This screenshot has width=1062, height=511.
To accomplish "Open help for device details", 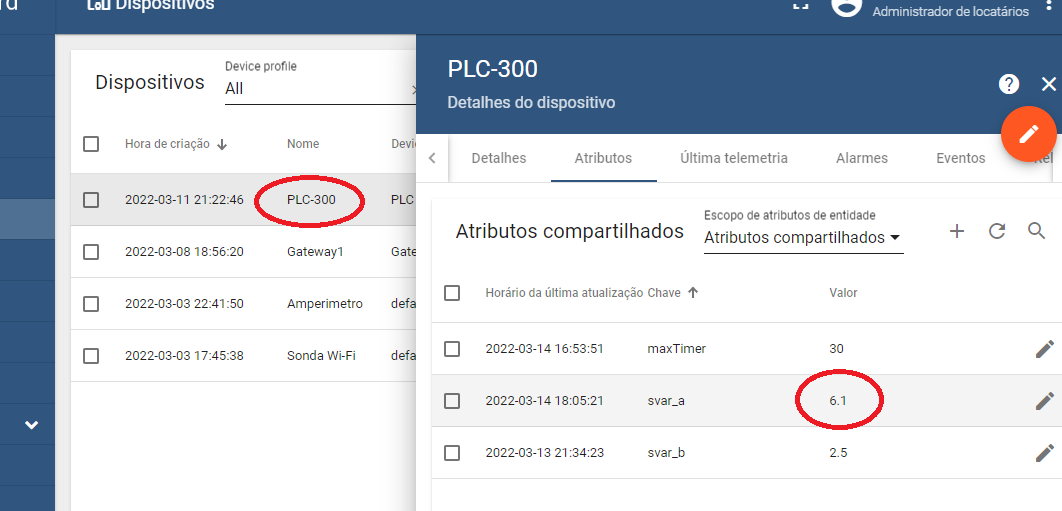I will (x=1008, y=84).
